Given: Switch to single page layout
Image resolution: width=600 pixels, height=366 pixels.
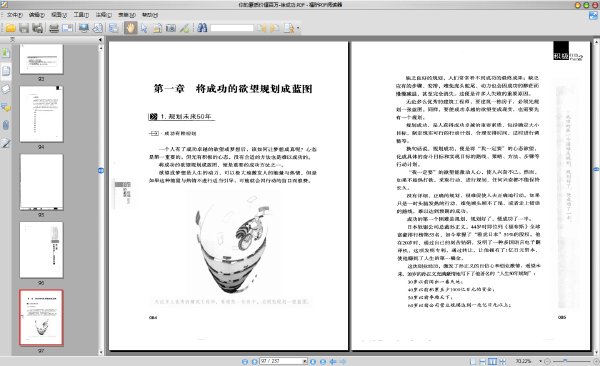Looking at the screenshot, I should [473, 361].
